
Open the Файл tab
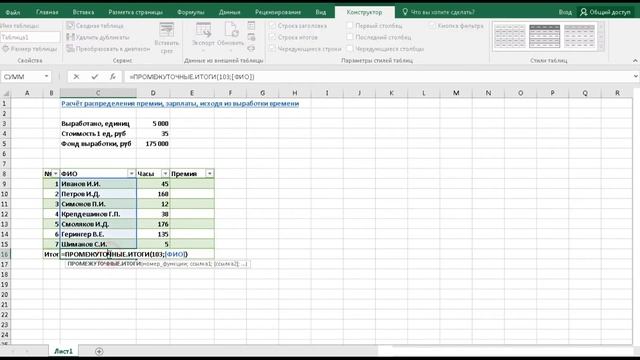[13, 12]
